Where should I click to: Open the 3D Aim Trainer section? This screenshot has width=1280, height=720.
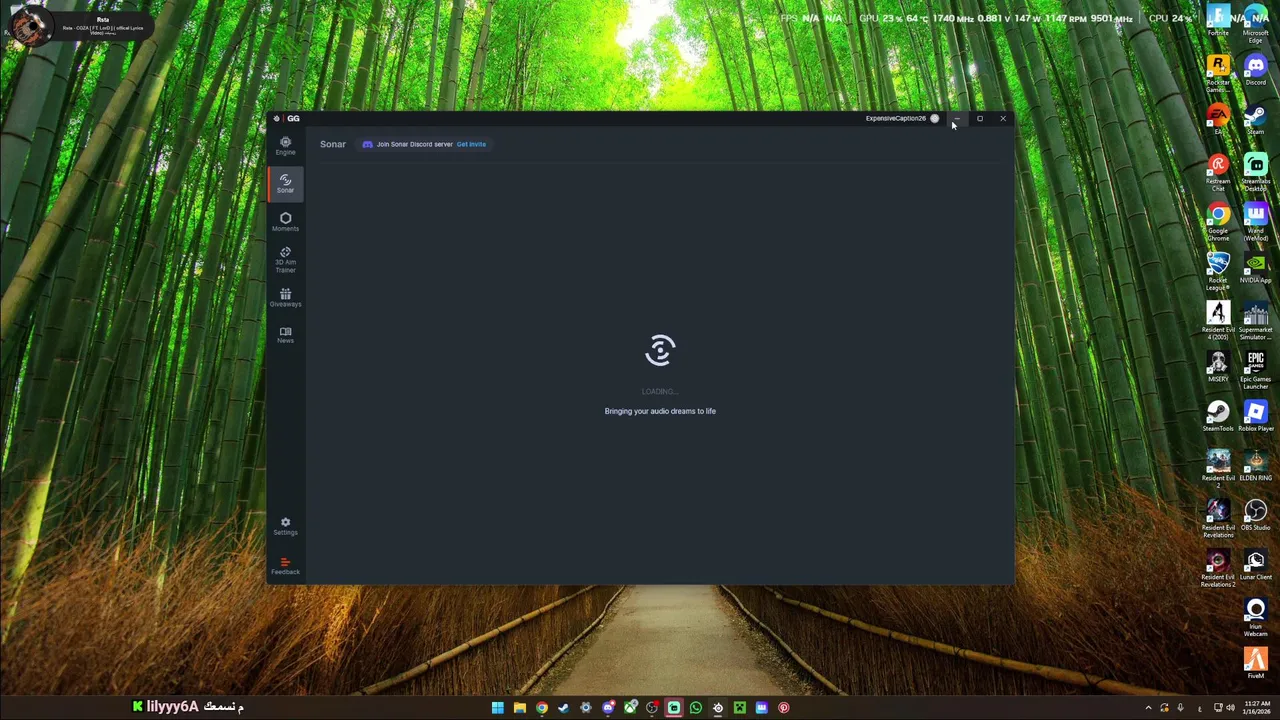[x=285, y=260]
